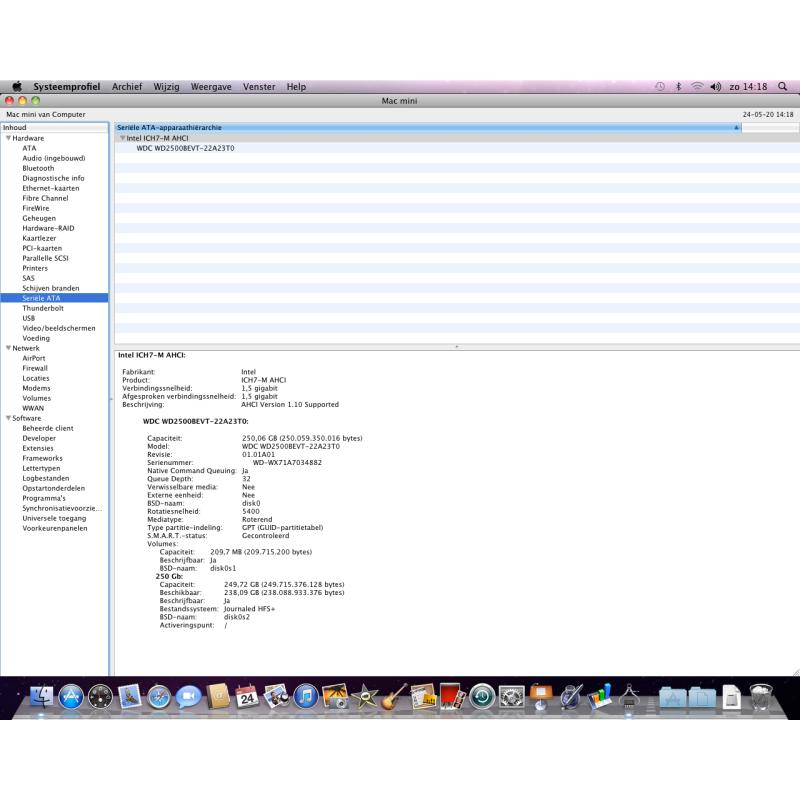The width and height of the screenshot is (800, 800).
Task: Open GarageBand guitar icon in Dock
Action: [x=394, y=696]
